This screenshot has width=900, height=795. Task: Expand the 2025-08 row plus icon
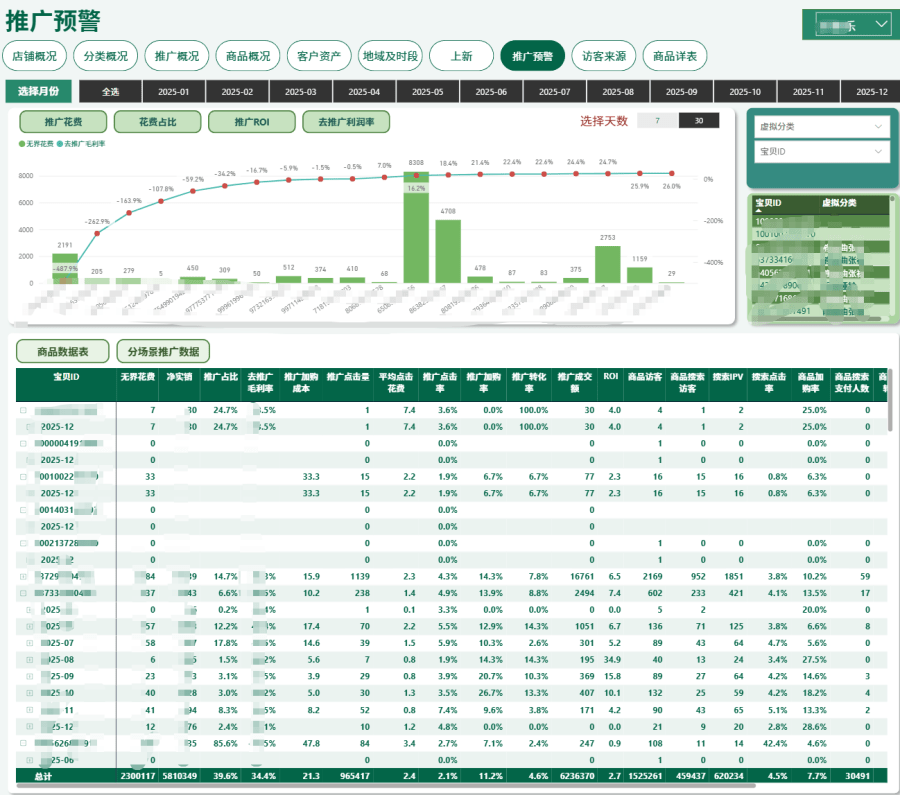point(30,660)
